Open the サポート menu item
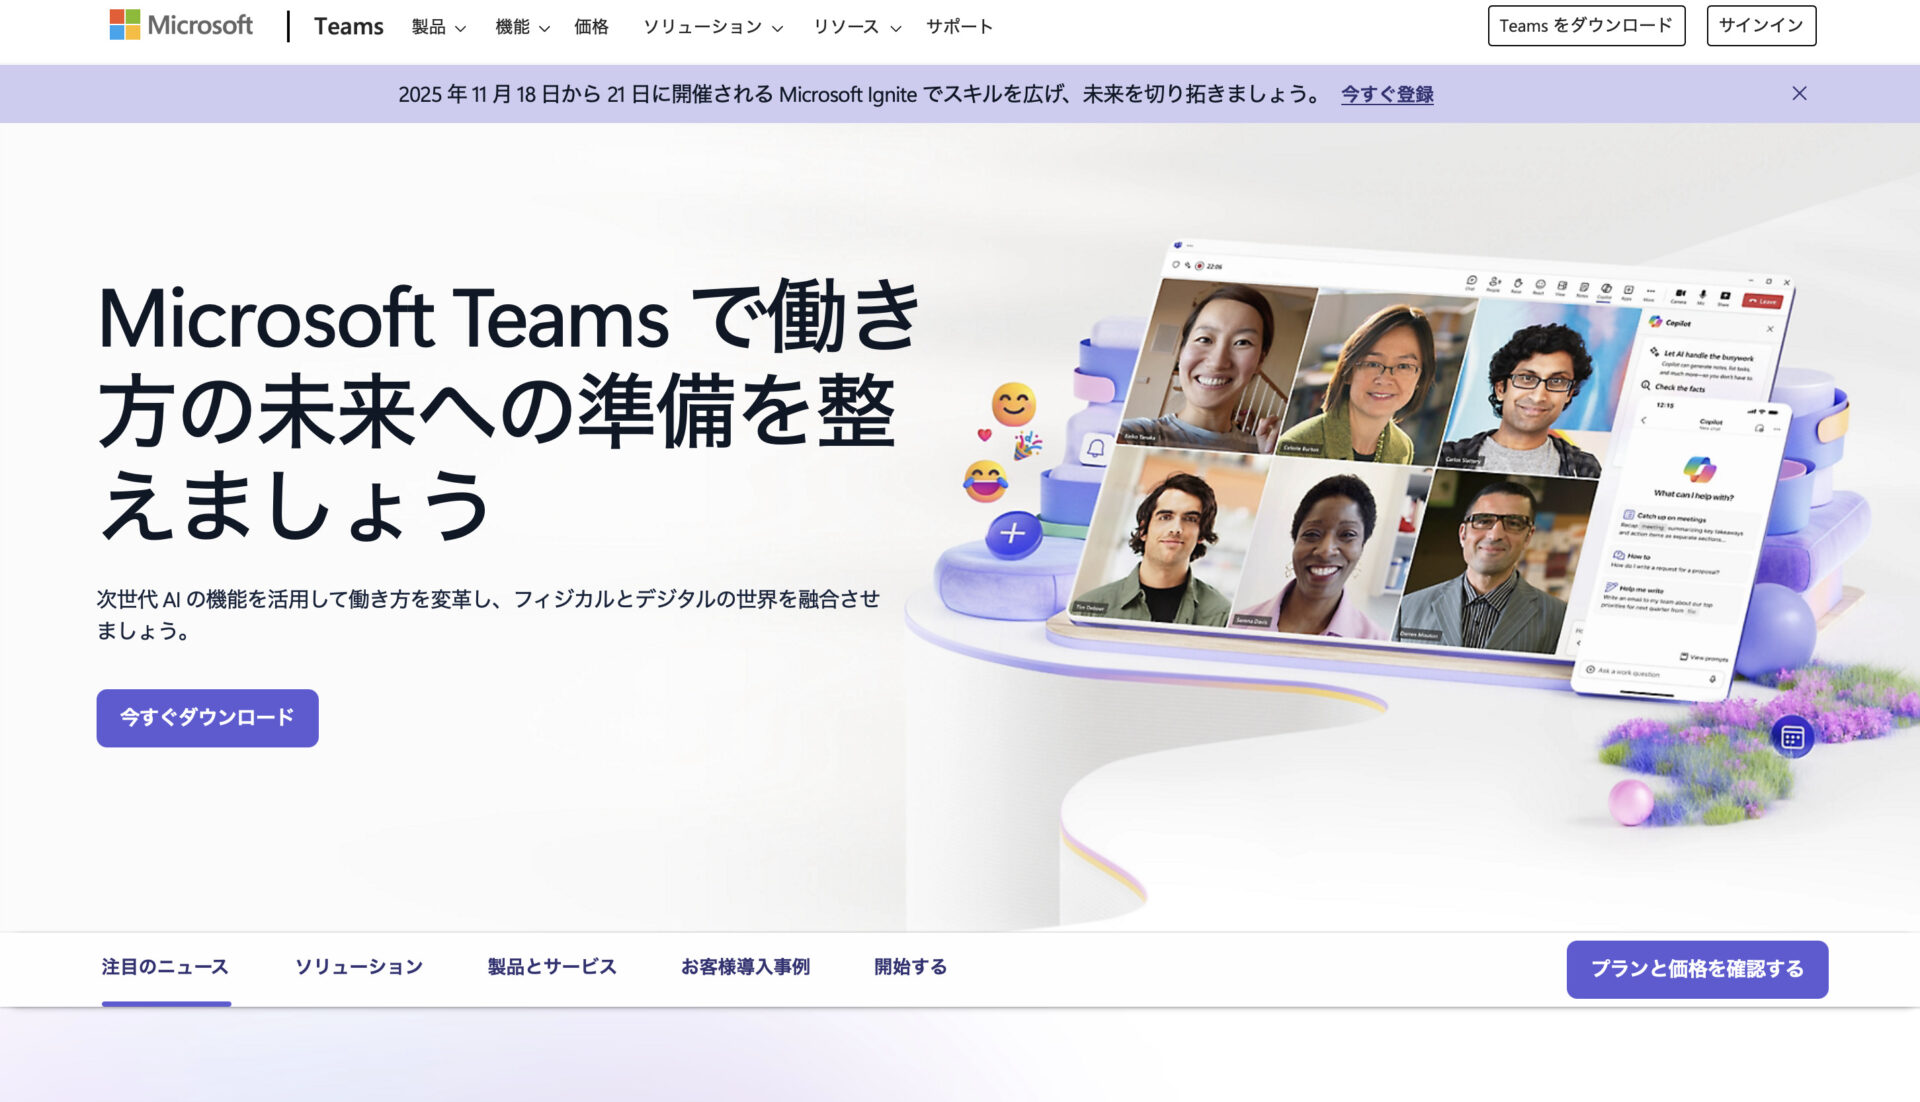 (x=959, y=27)
